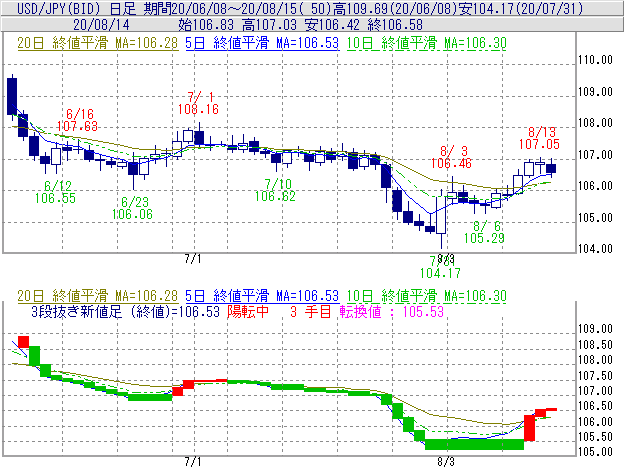Click the red 陽転中 status text

pyautogui.click(x=248, y=312)
